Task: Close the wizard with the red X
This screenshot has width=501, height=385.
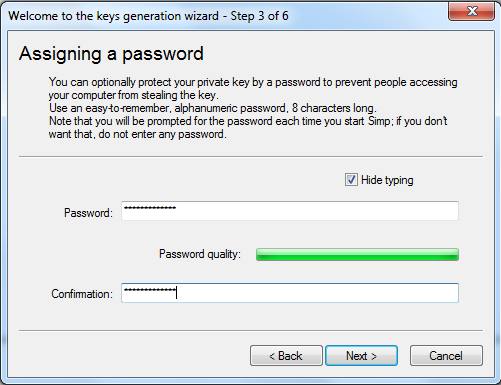Action: [471, 11]
